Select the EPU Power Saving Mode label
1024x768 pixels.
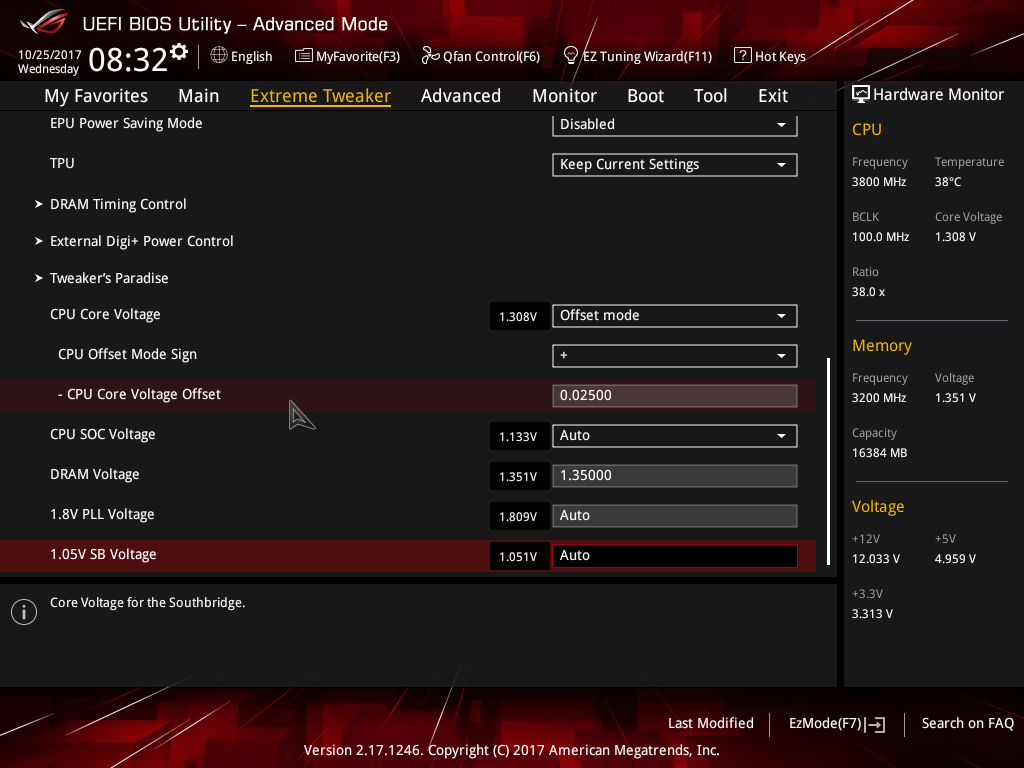[x=126, y=123]
